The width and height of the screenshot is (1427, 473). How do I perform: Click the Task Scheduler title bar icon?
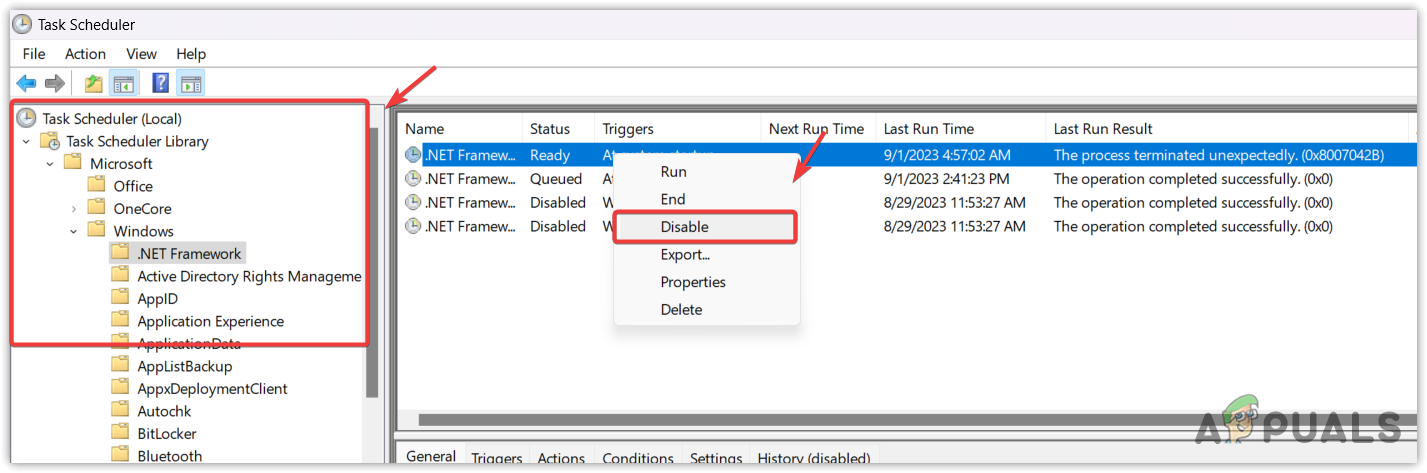coord(22,24)
